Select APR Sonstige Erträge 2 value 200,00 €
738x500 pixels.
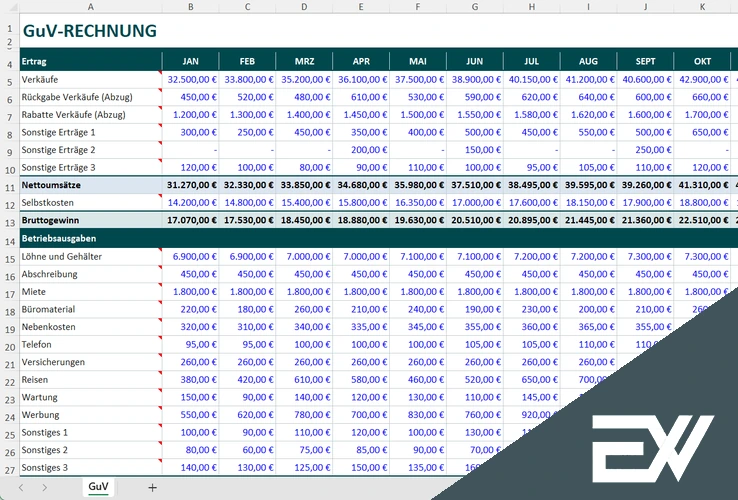click(361, 150)
